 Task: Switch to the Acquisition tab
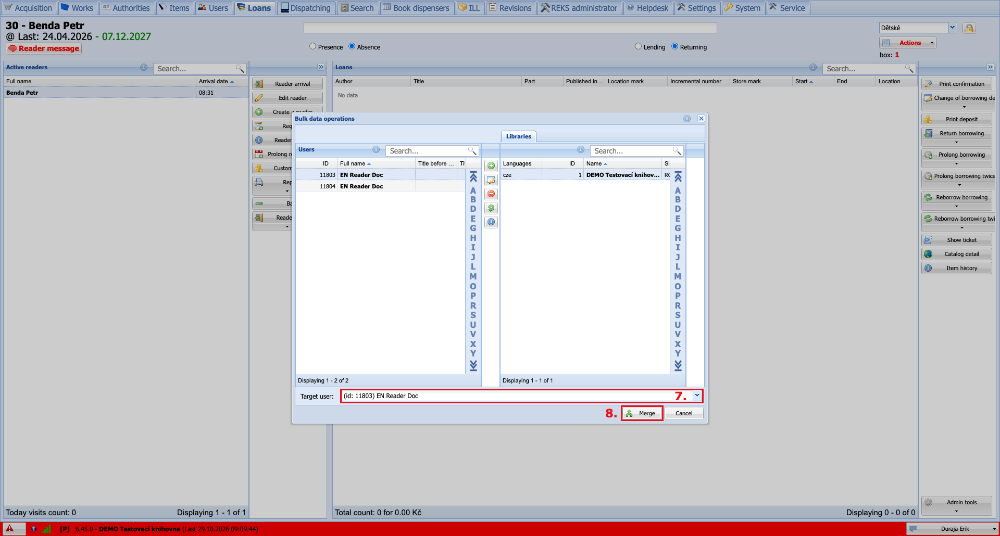[x=28, y=8]
